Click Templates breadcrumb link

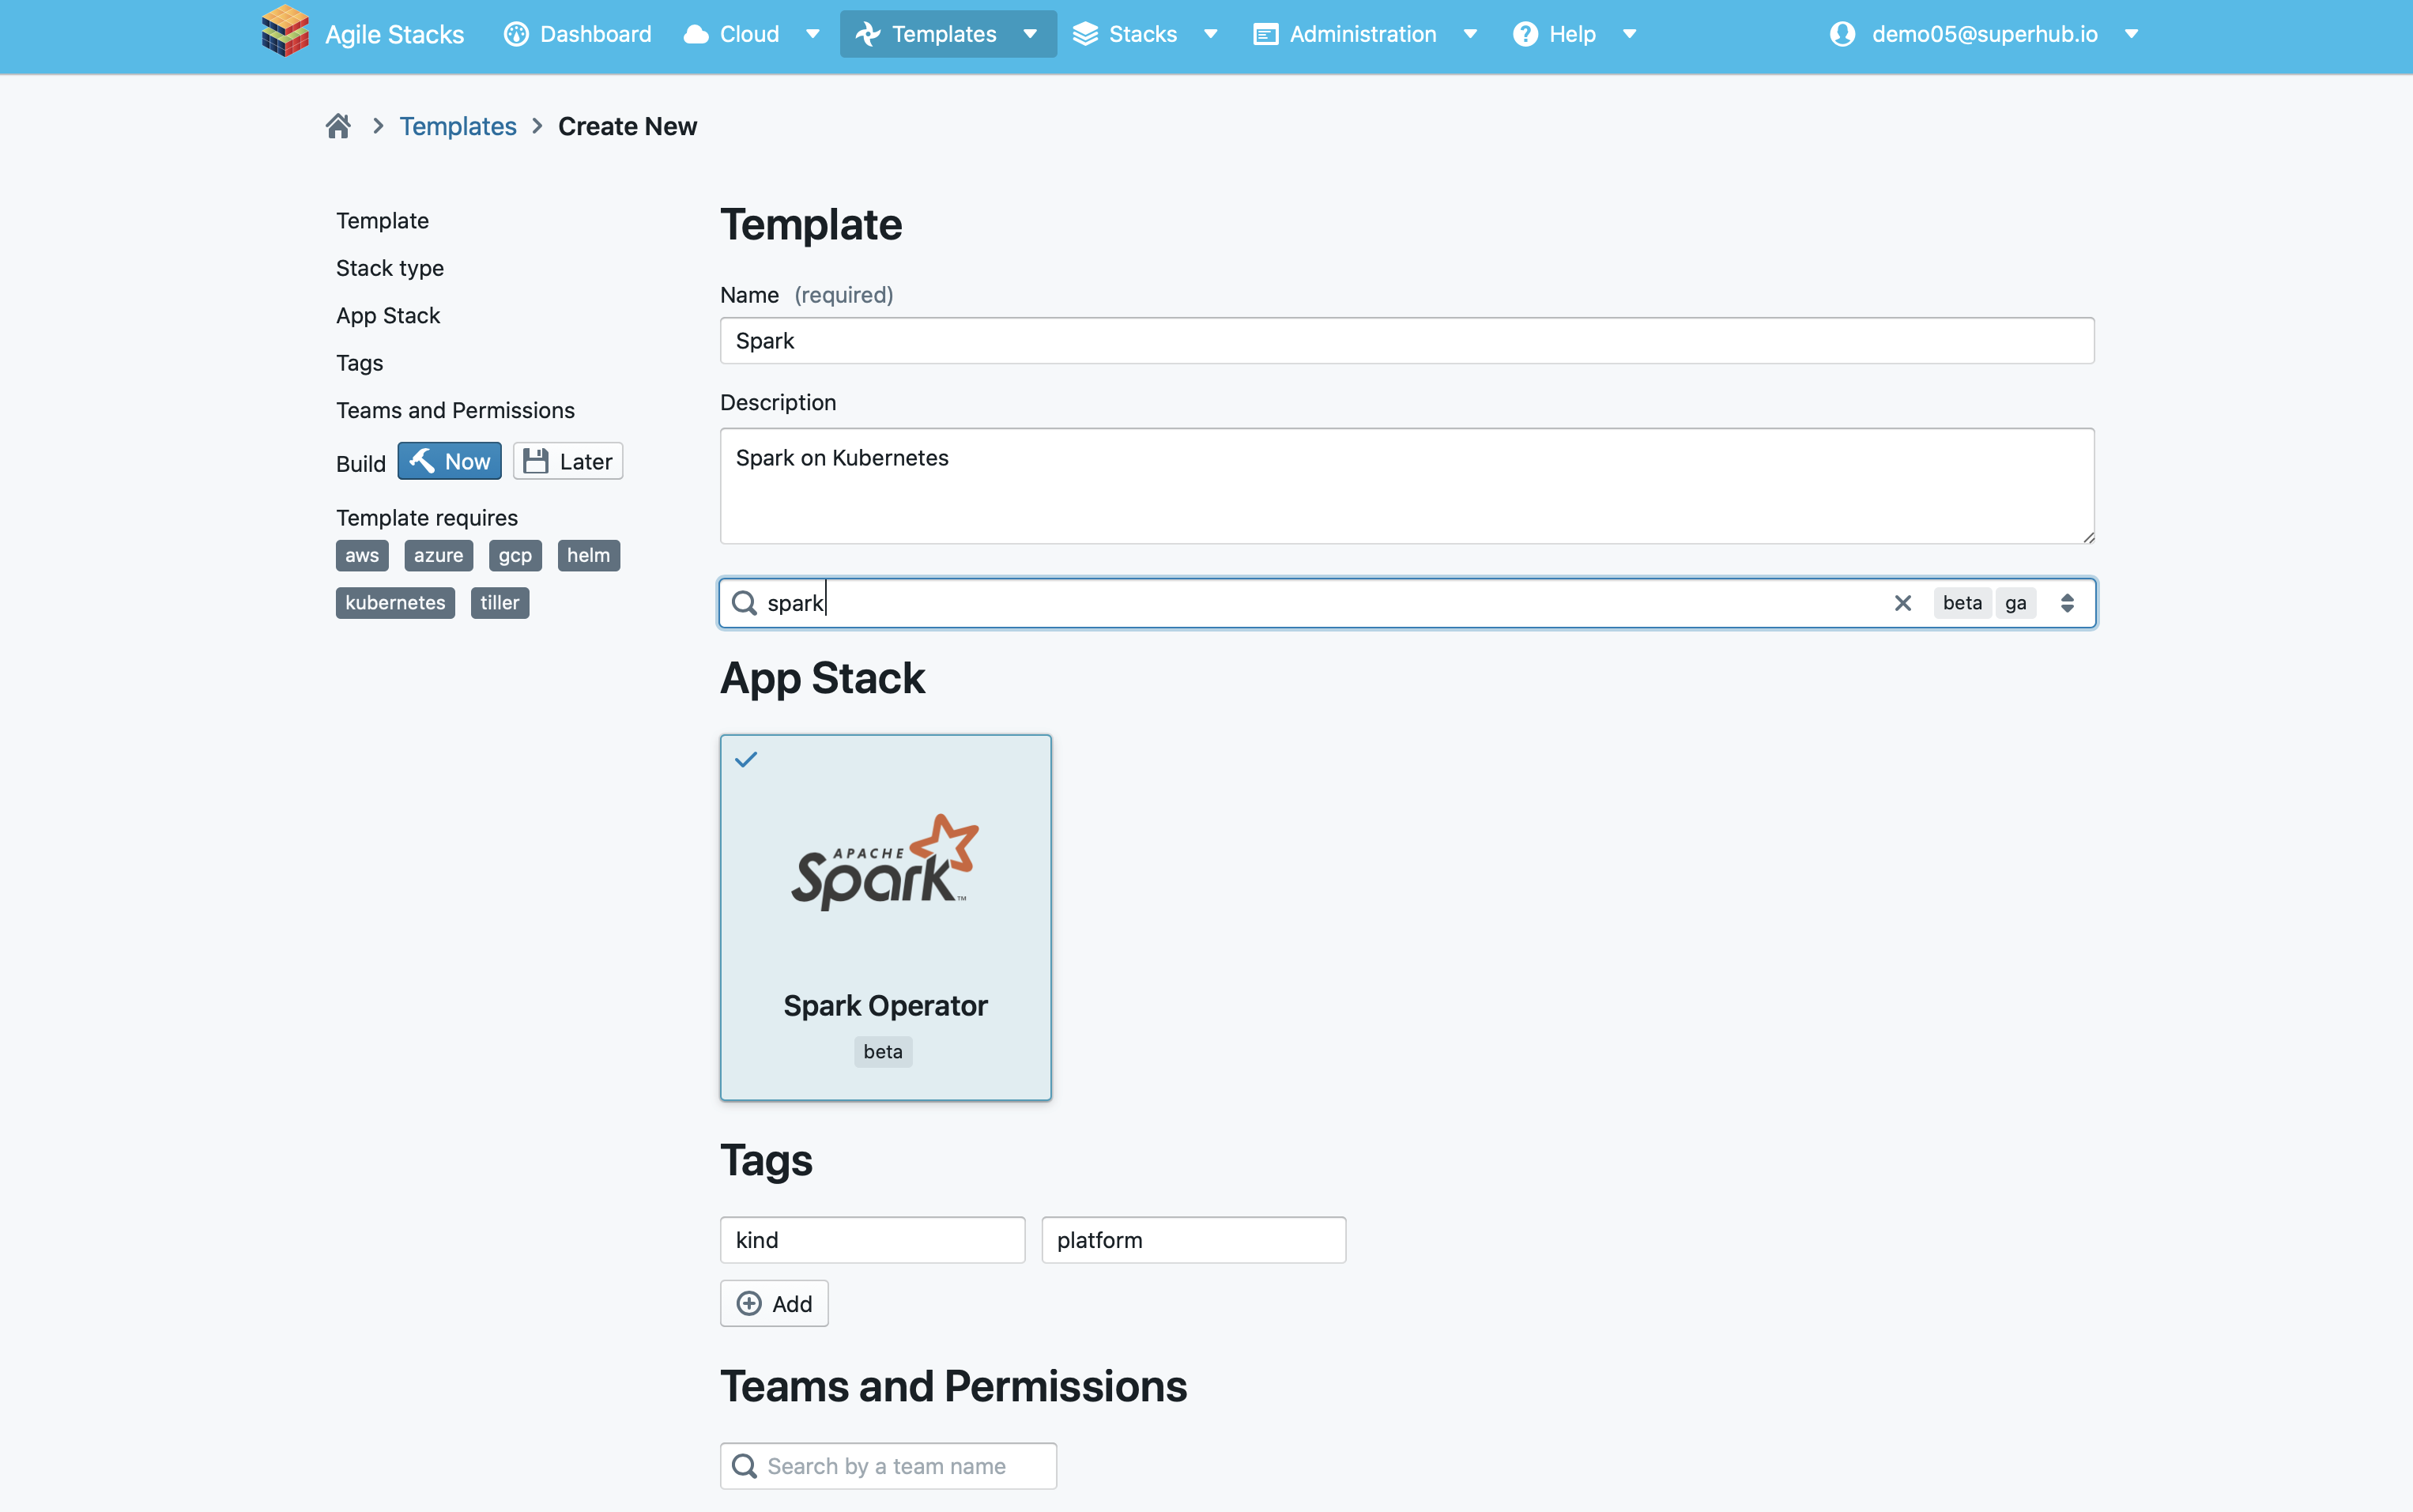(458, 126)
